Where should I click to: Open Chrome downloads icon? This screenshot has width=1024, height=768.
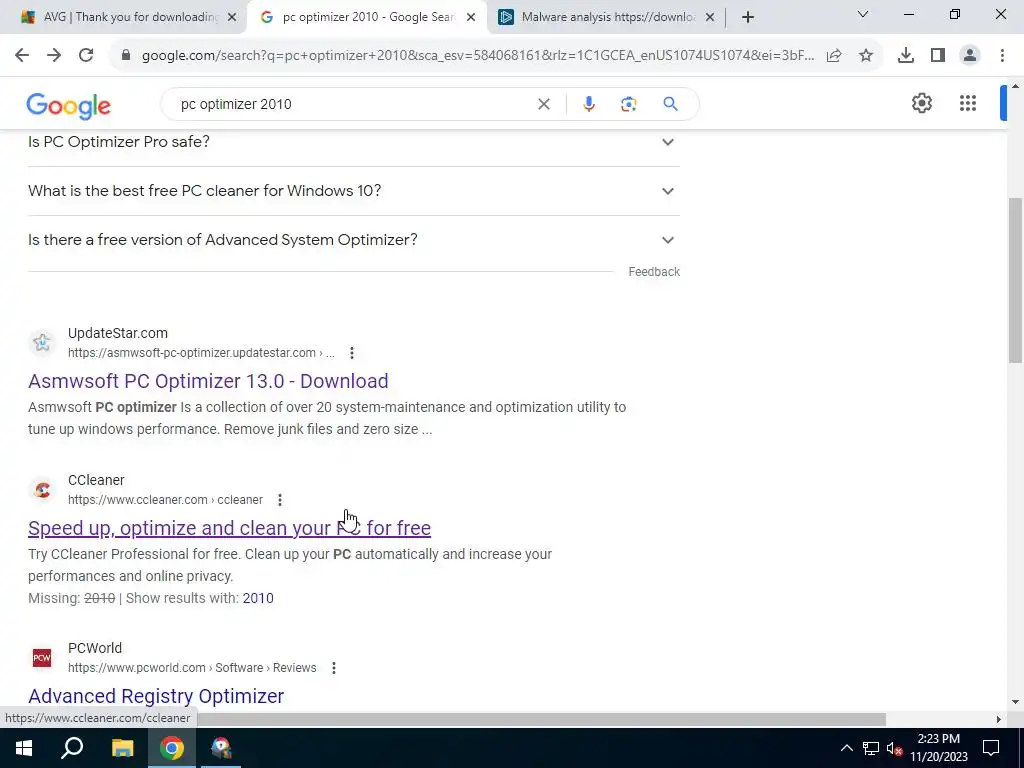click(906, 56)
